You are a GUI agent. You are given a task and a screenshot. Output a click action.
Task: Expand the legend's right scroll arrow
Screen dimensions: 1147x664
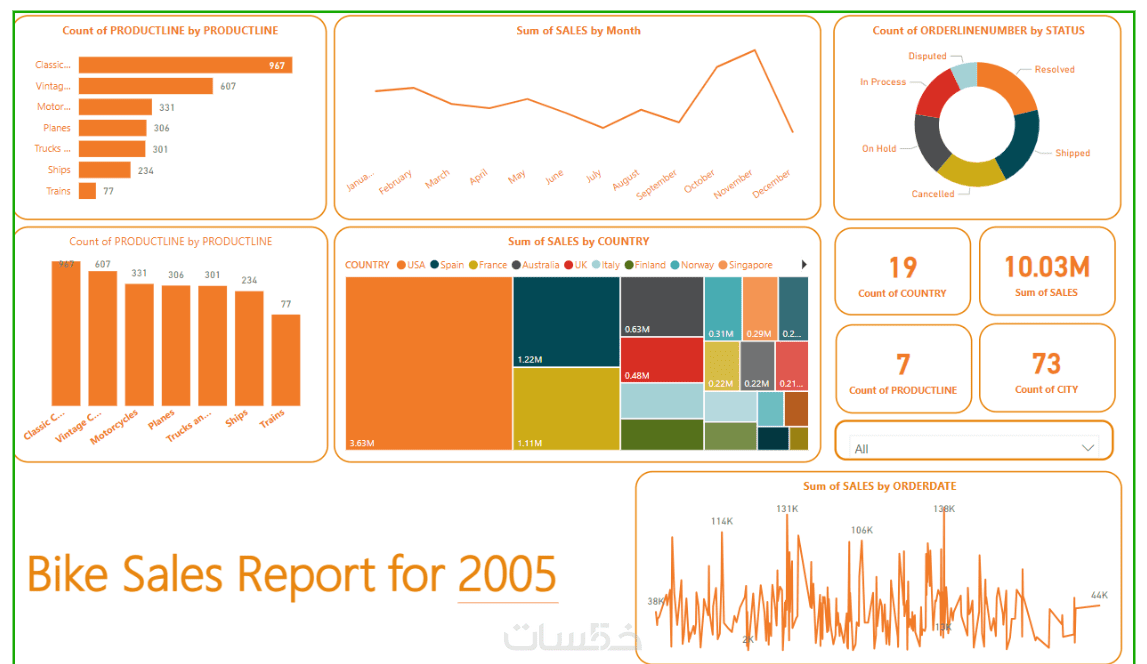(804, 265)
